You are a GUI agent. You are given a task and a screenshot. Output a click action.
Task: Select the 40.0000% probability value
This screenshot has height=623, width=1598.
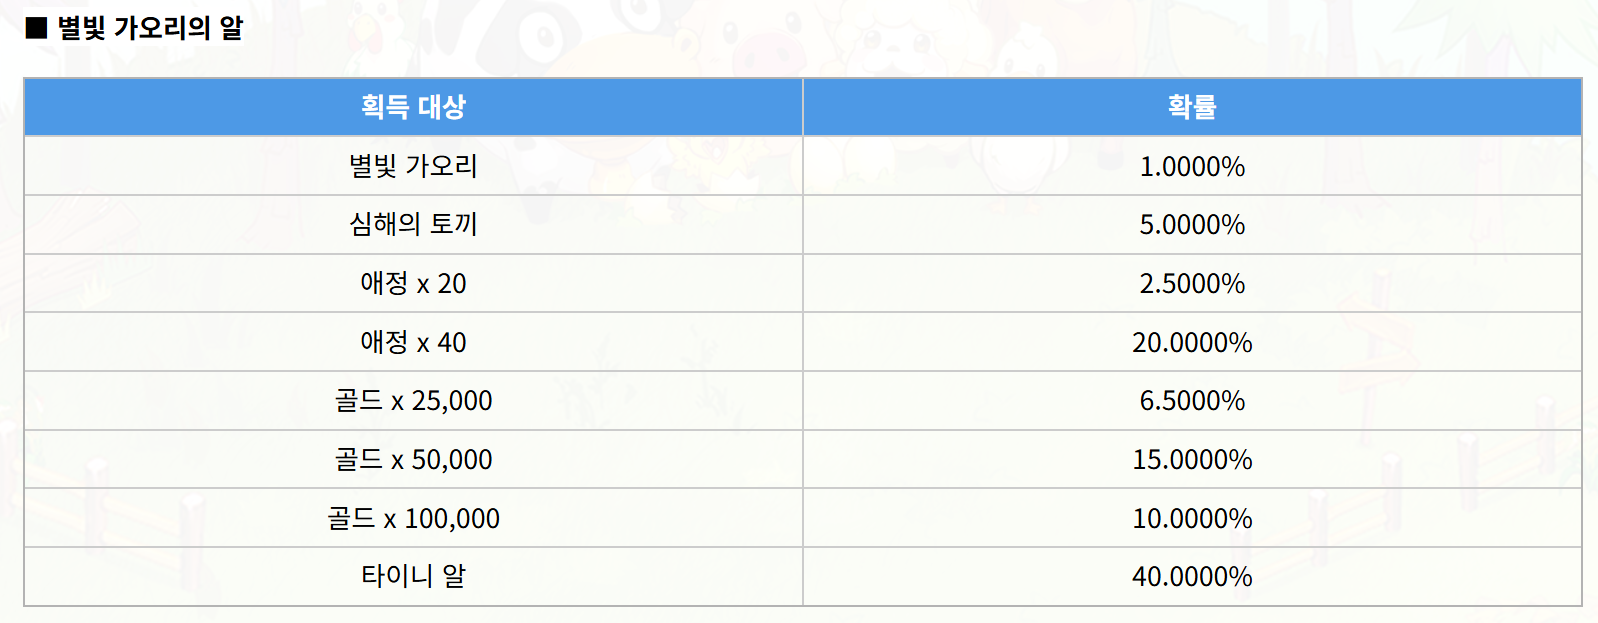tap(1192, 576)
